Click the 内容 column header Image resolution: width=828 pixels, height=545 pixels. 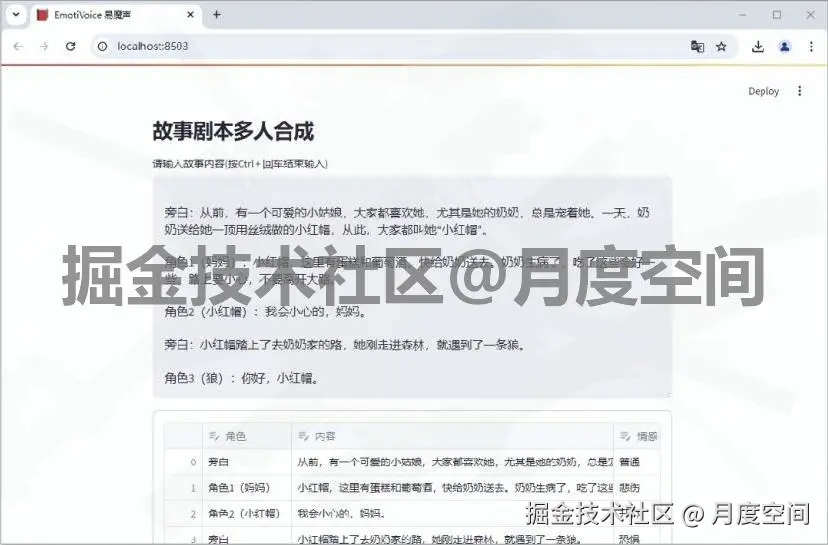(453, 436)
